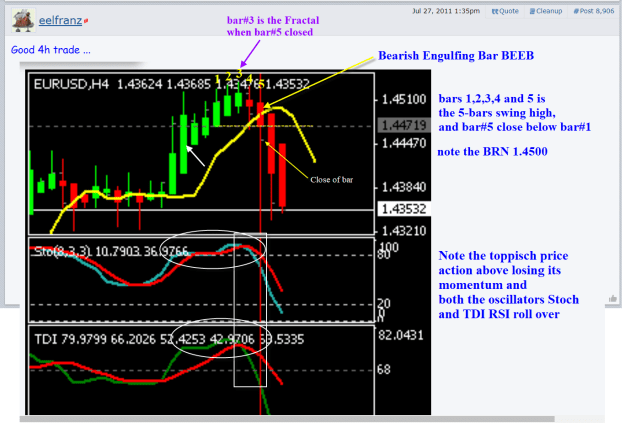Click the 1.43532 price label
The width and height of the screenshot is (625, 427).
click(404, 209)
